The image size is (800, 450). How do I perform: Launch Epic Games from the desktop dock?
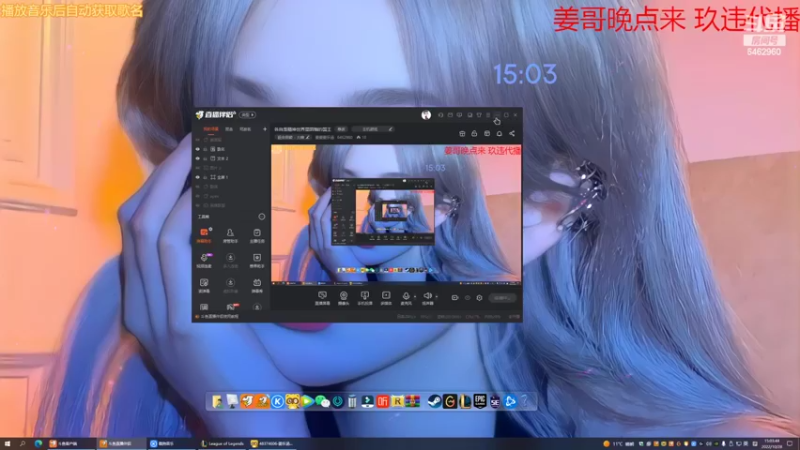[480, 401]
